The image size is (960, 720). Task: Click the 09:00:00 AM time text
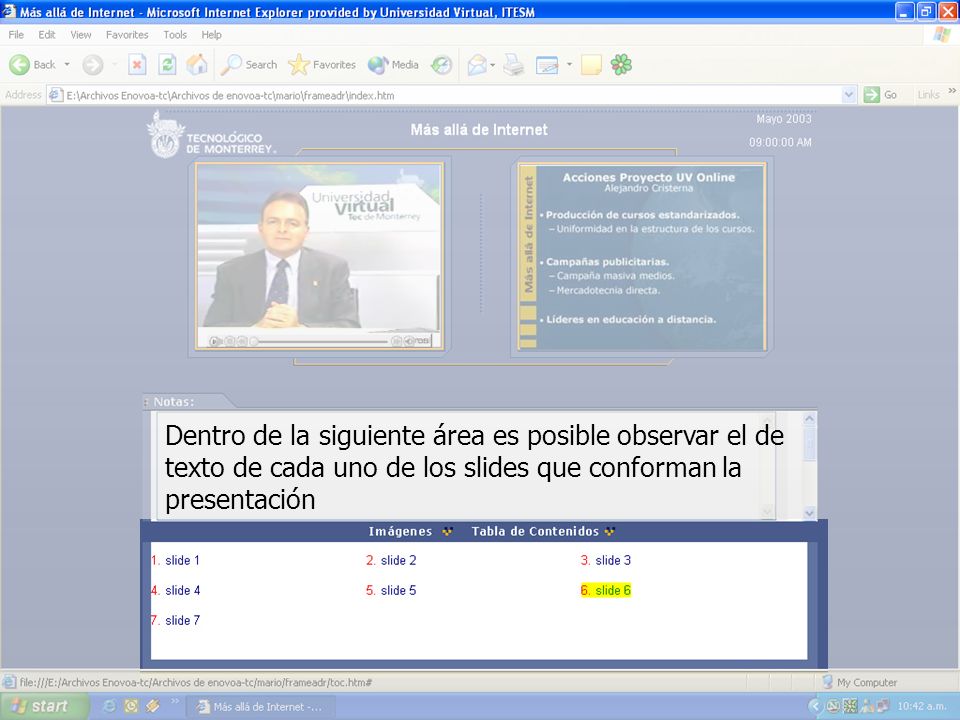780,142
